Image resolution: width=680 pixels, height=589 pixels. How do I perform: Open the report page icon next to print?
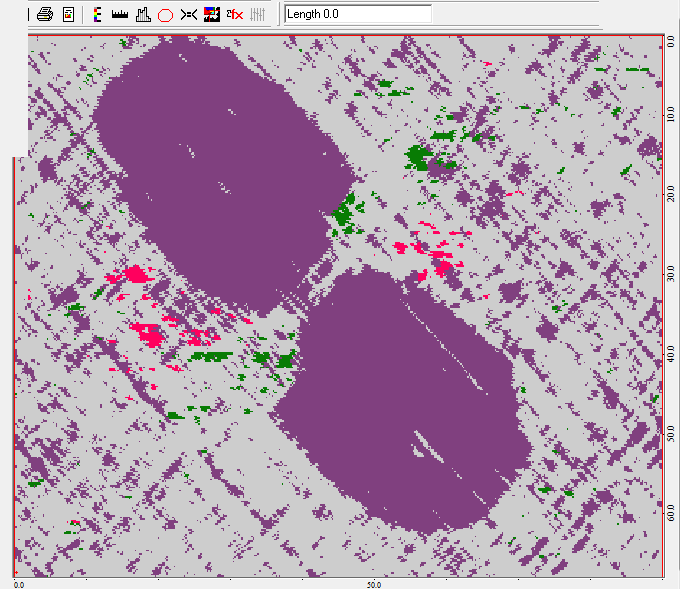(69, 15)
